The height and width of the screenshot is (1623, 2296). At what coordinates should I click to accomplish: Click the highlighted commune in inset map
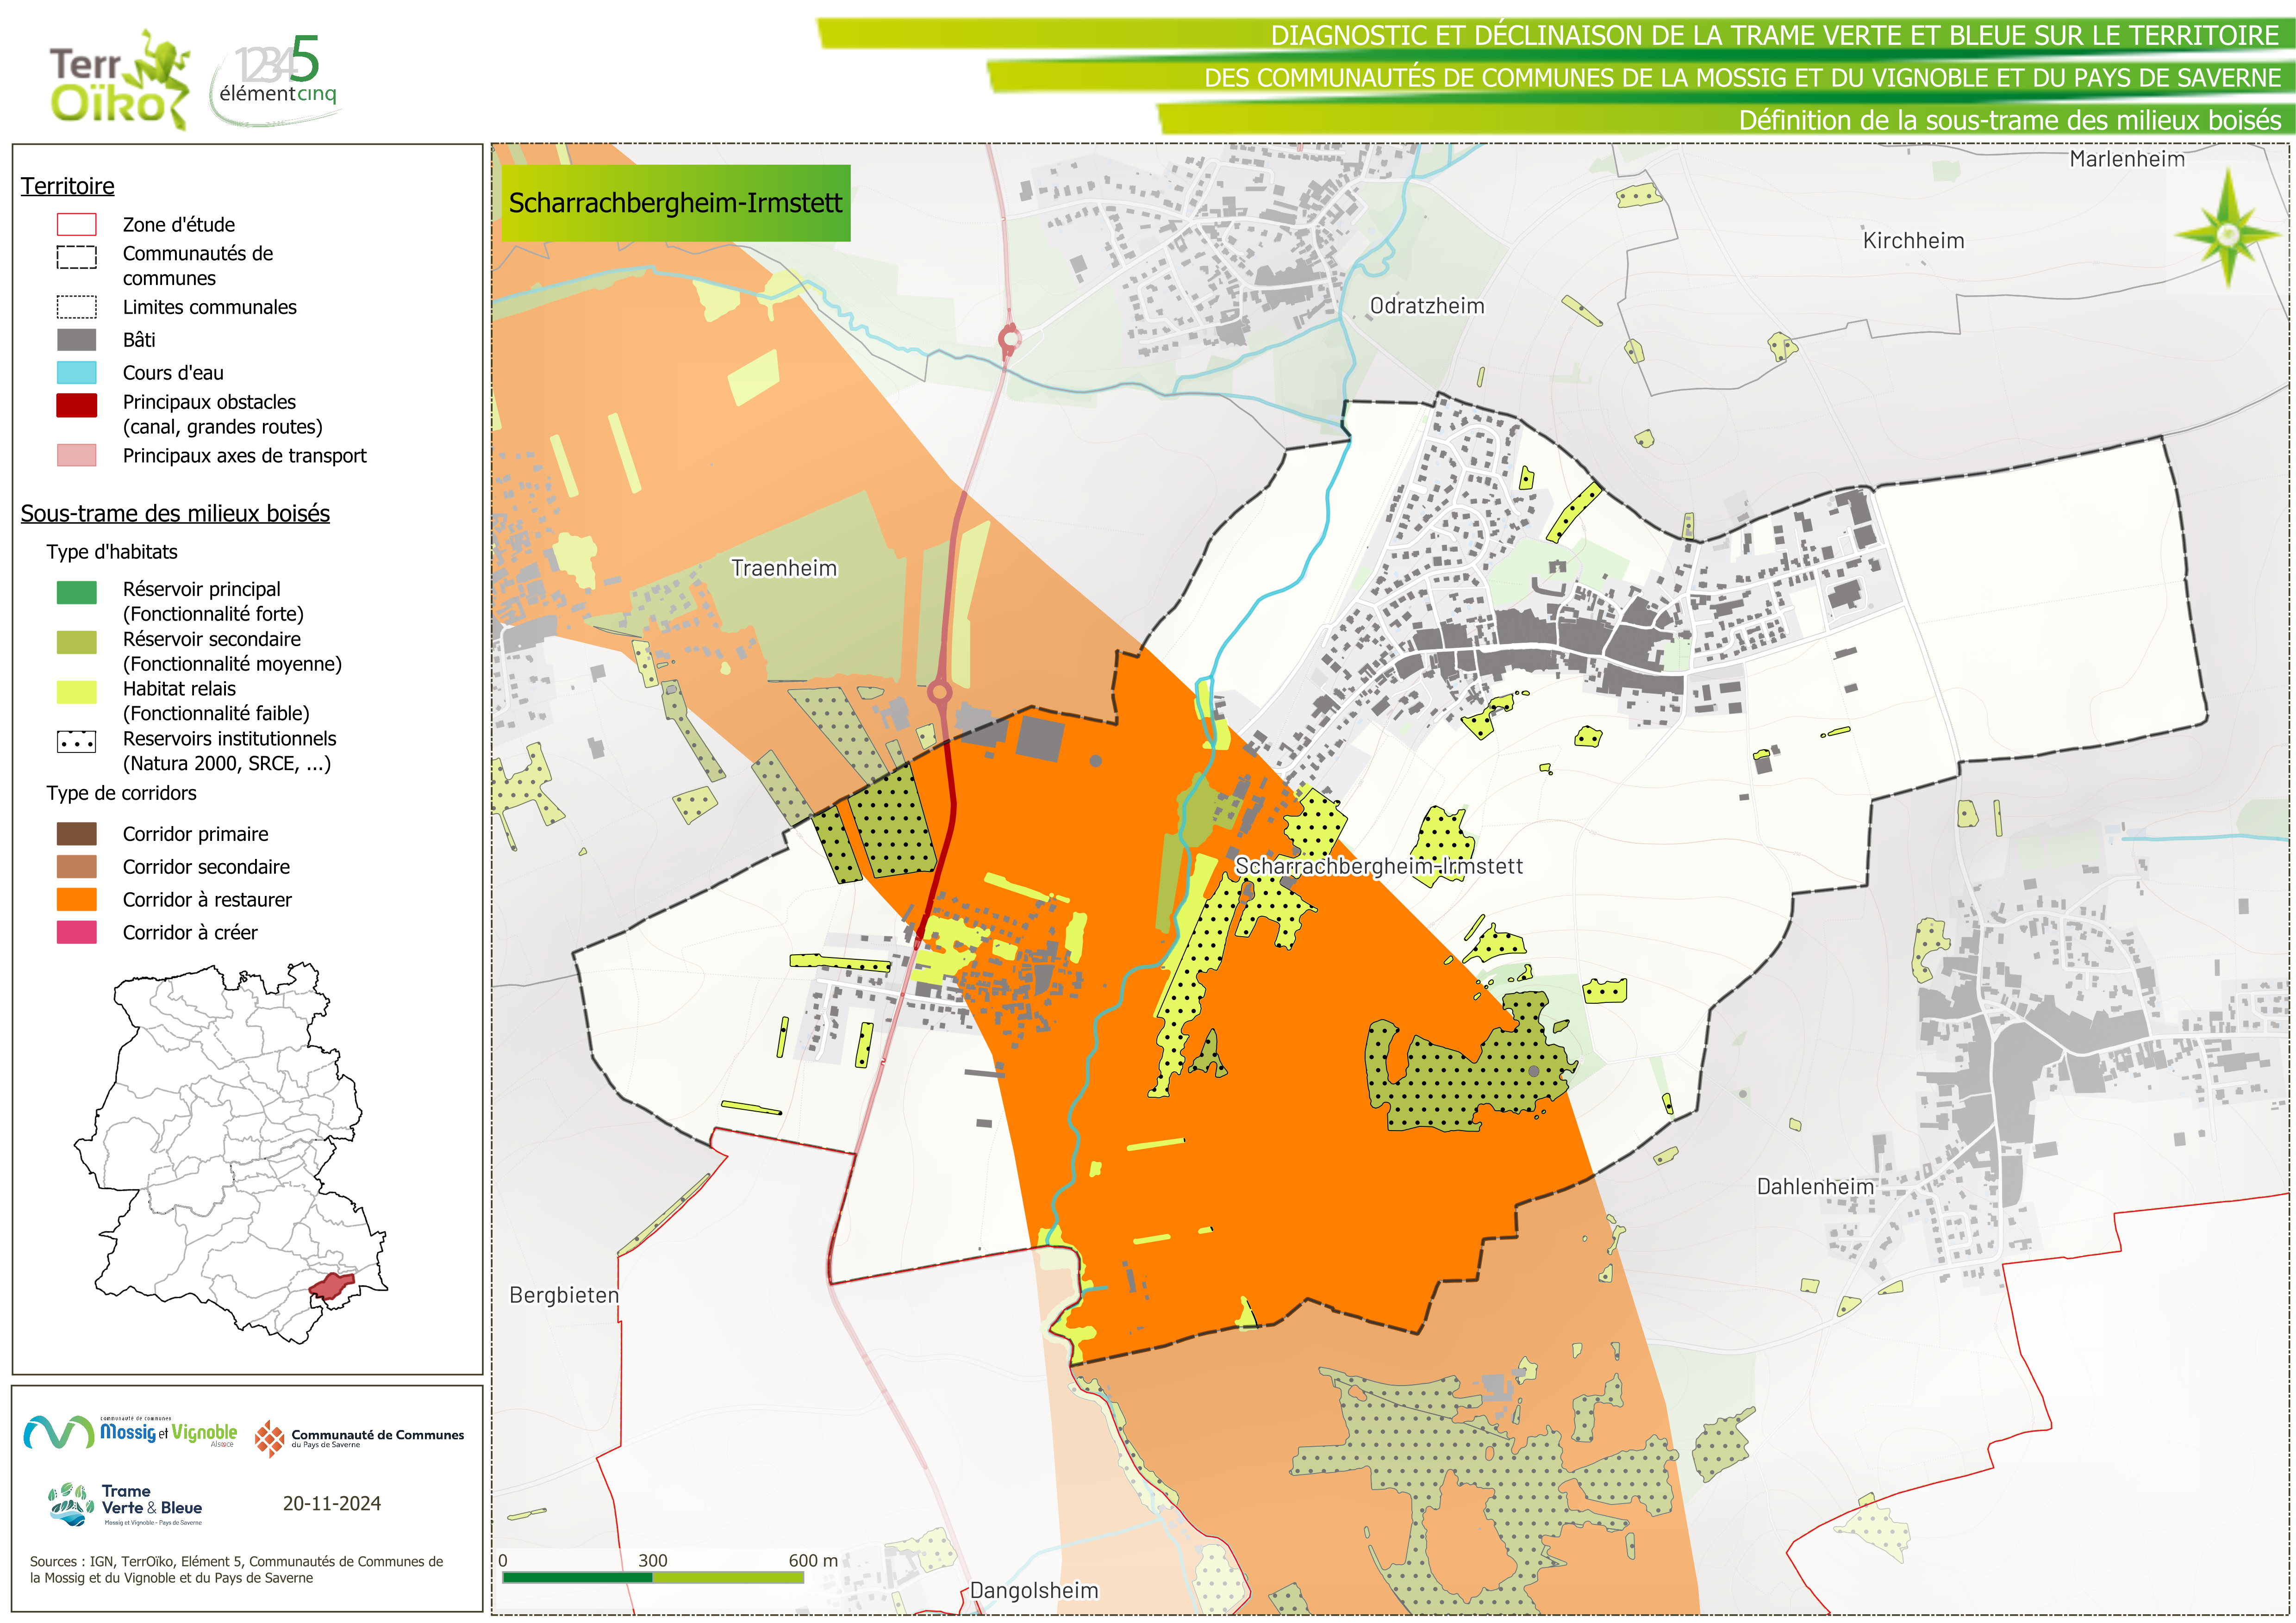point(331,1285)
